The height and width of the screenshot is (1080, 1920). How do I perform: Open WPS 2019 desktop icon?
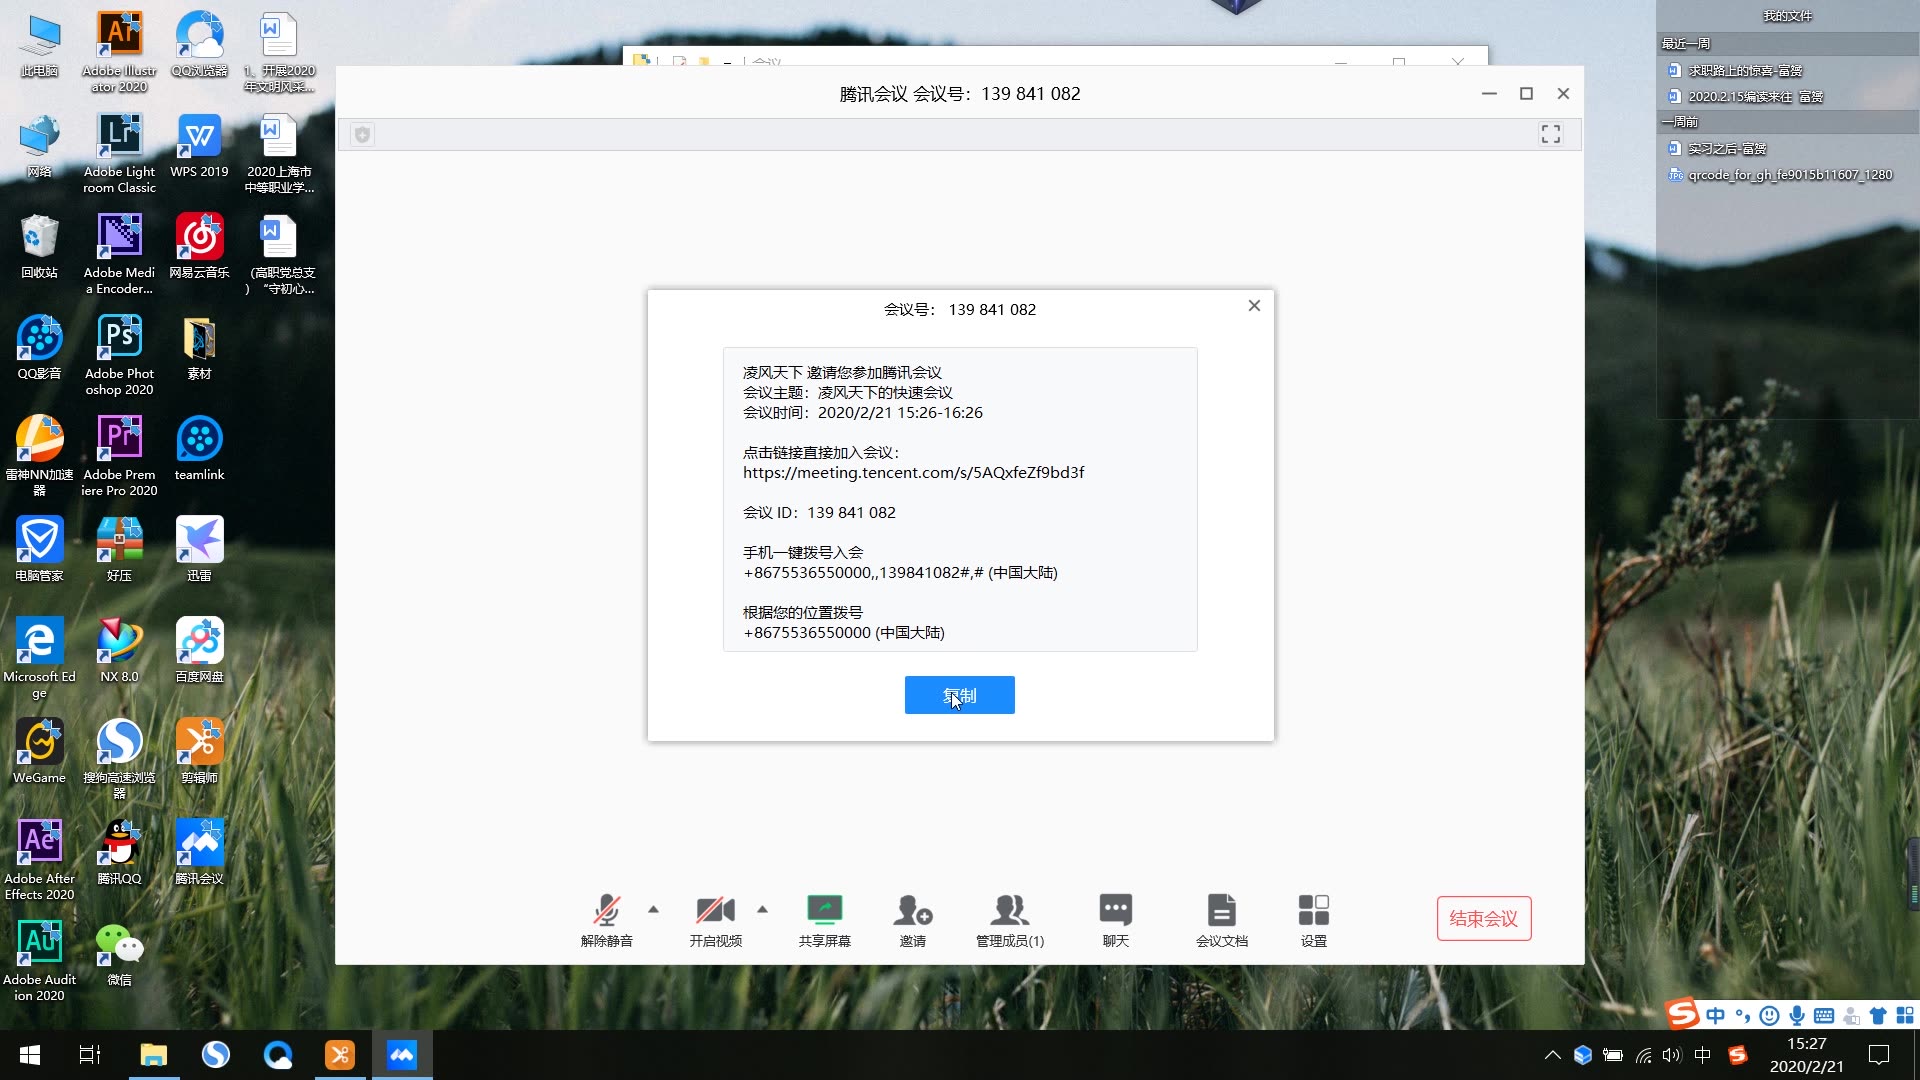tap(199, 146)
